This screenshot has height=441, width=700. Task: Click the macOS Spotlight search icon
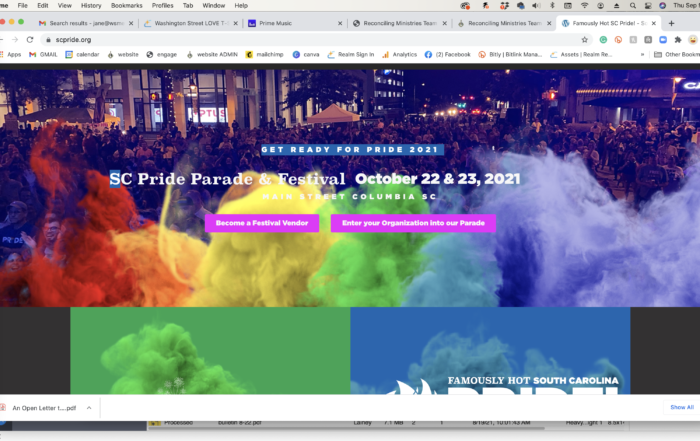633,6
